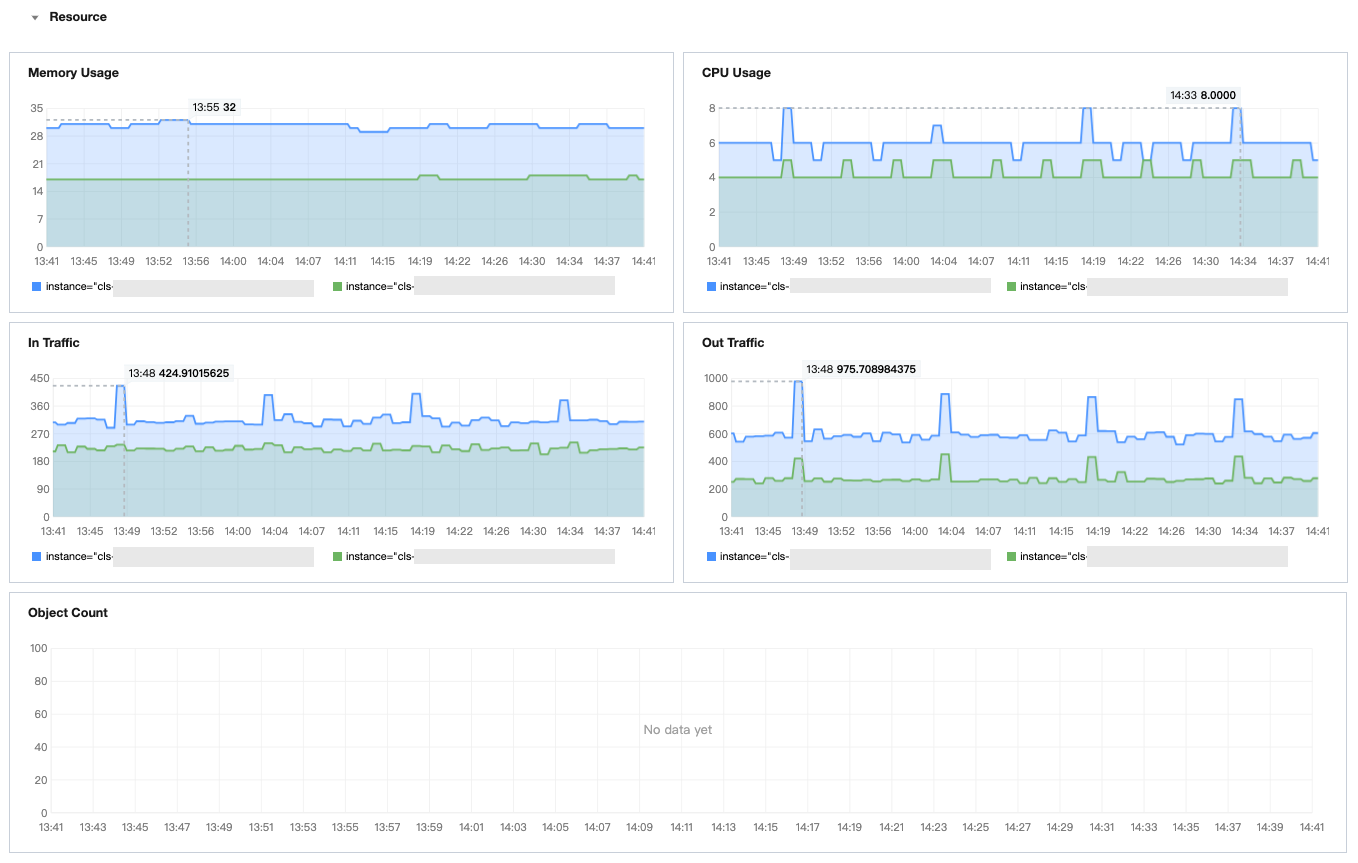Select the CPU Usage chart title
Viewport: 1358px width, 863px height.
(736, 73)
